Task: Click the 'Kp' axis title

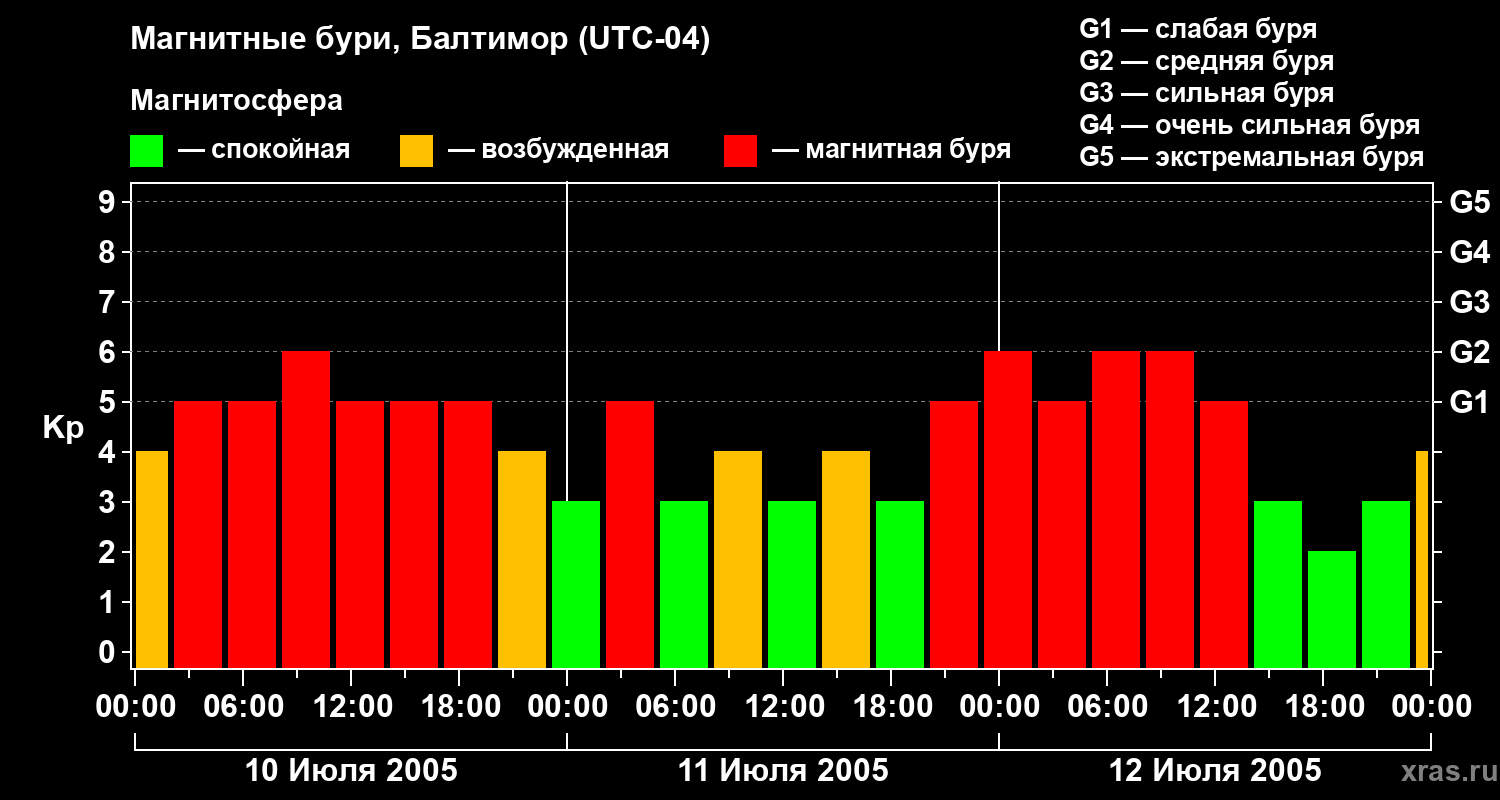Action: click(63, 428)
